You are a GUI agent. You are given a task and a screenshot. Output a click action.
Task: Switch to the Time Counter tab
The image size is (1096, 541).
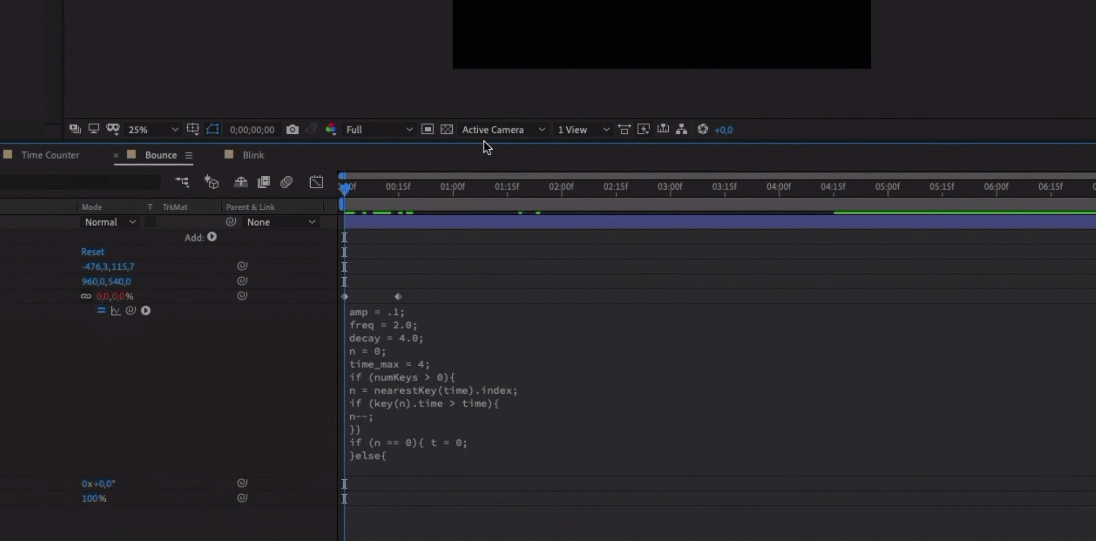pos(50,155)
